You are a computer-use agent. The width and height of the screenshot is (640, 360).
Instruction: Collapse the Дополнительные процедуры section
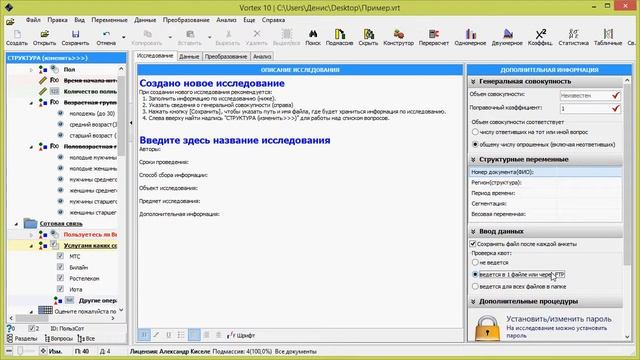click(x=473, y=302)
